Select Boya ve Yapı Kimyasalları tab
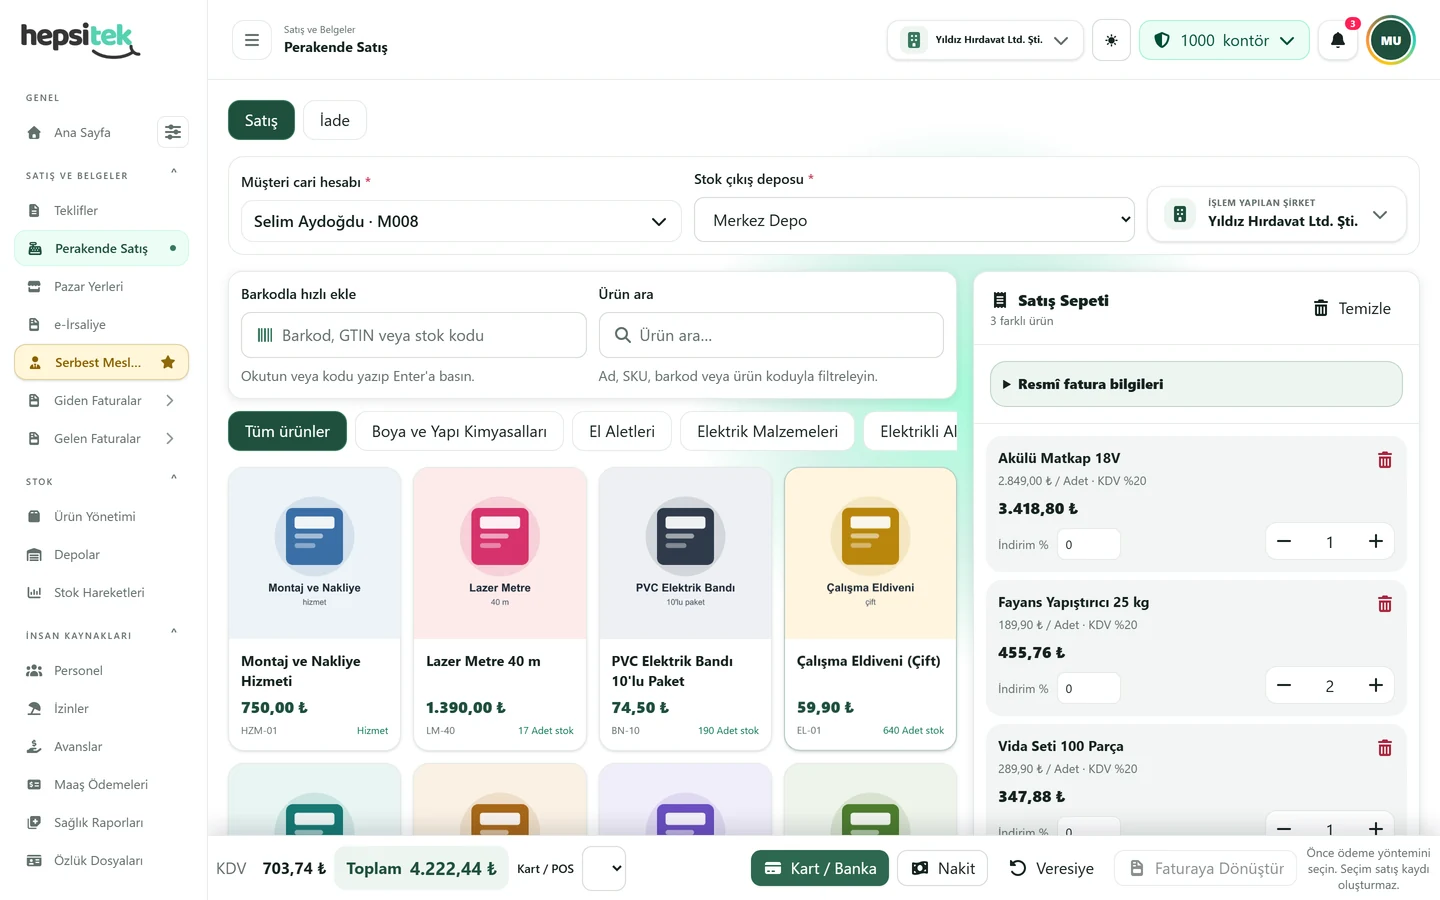This screenshot has height=900, width=1440. pos(459,431)
